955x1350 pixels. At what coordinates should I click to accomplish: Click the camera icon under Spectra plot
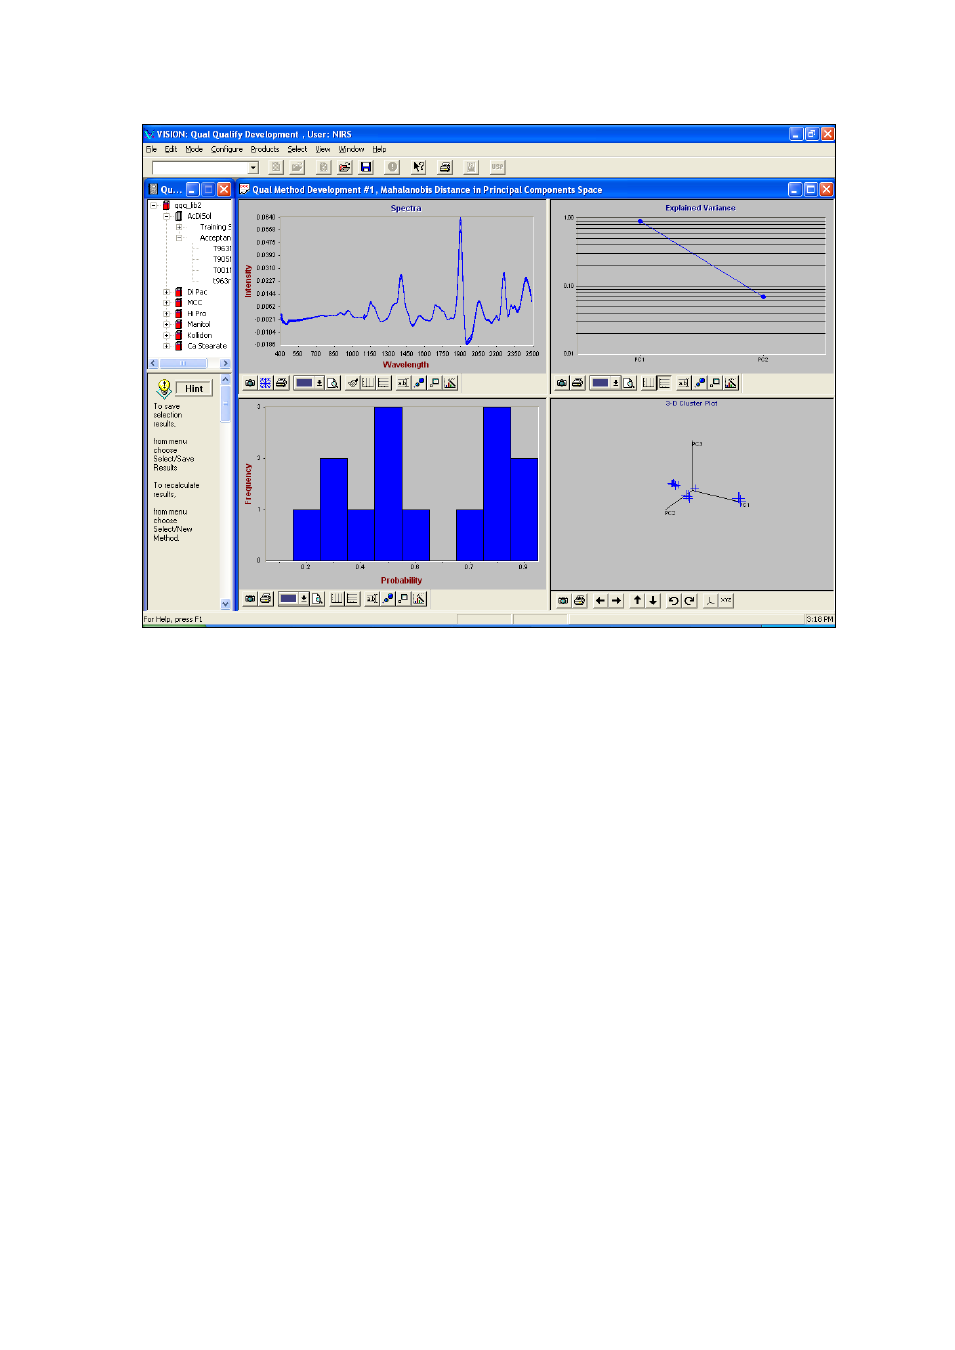[x=250, y=383]
